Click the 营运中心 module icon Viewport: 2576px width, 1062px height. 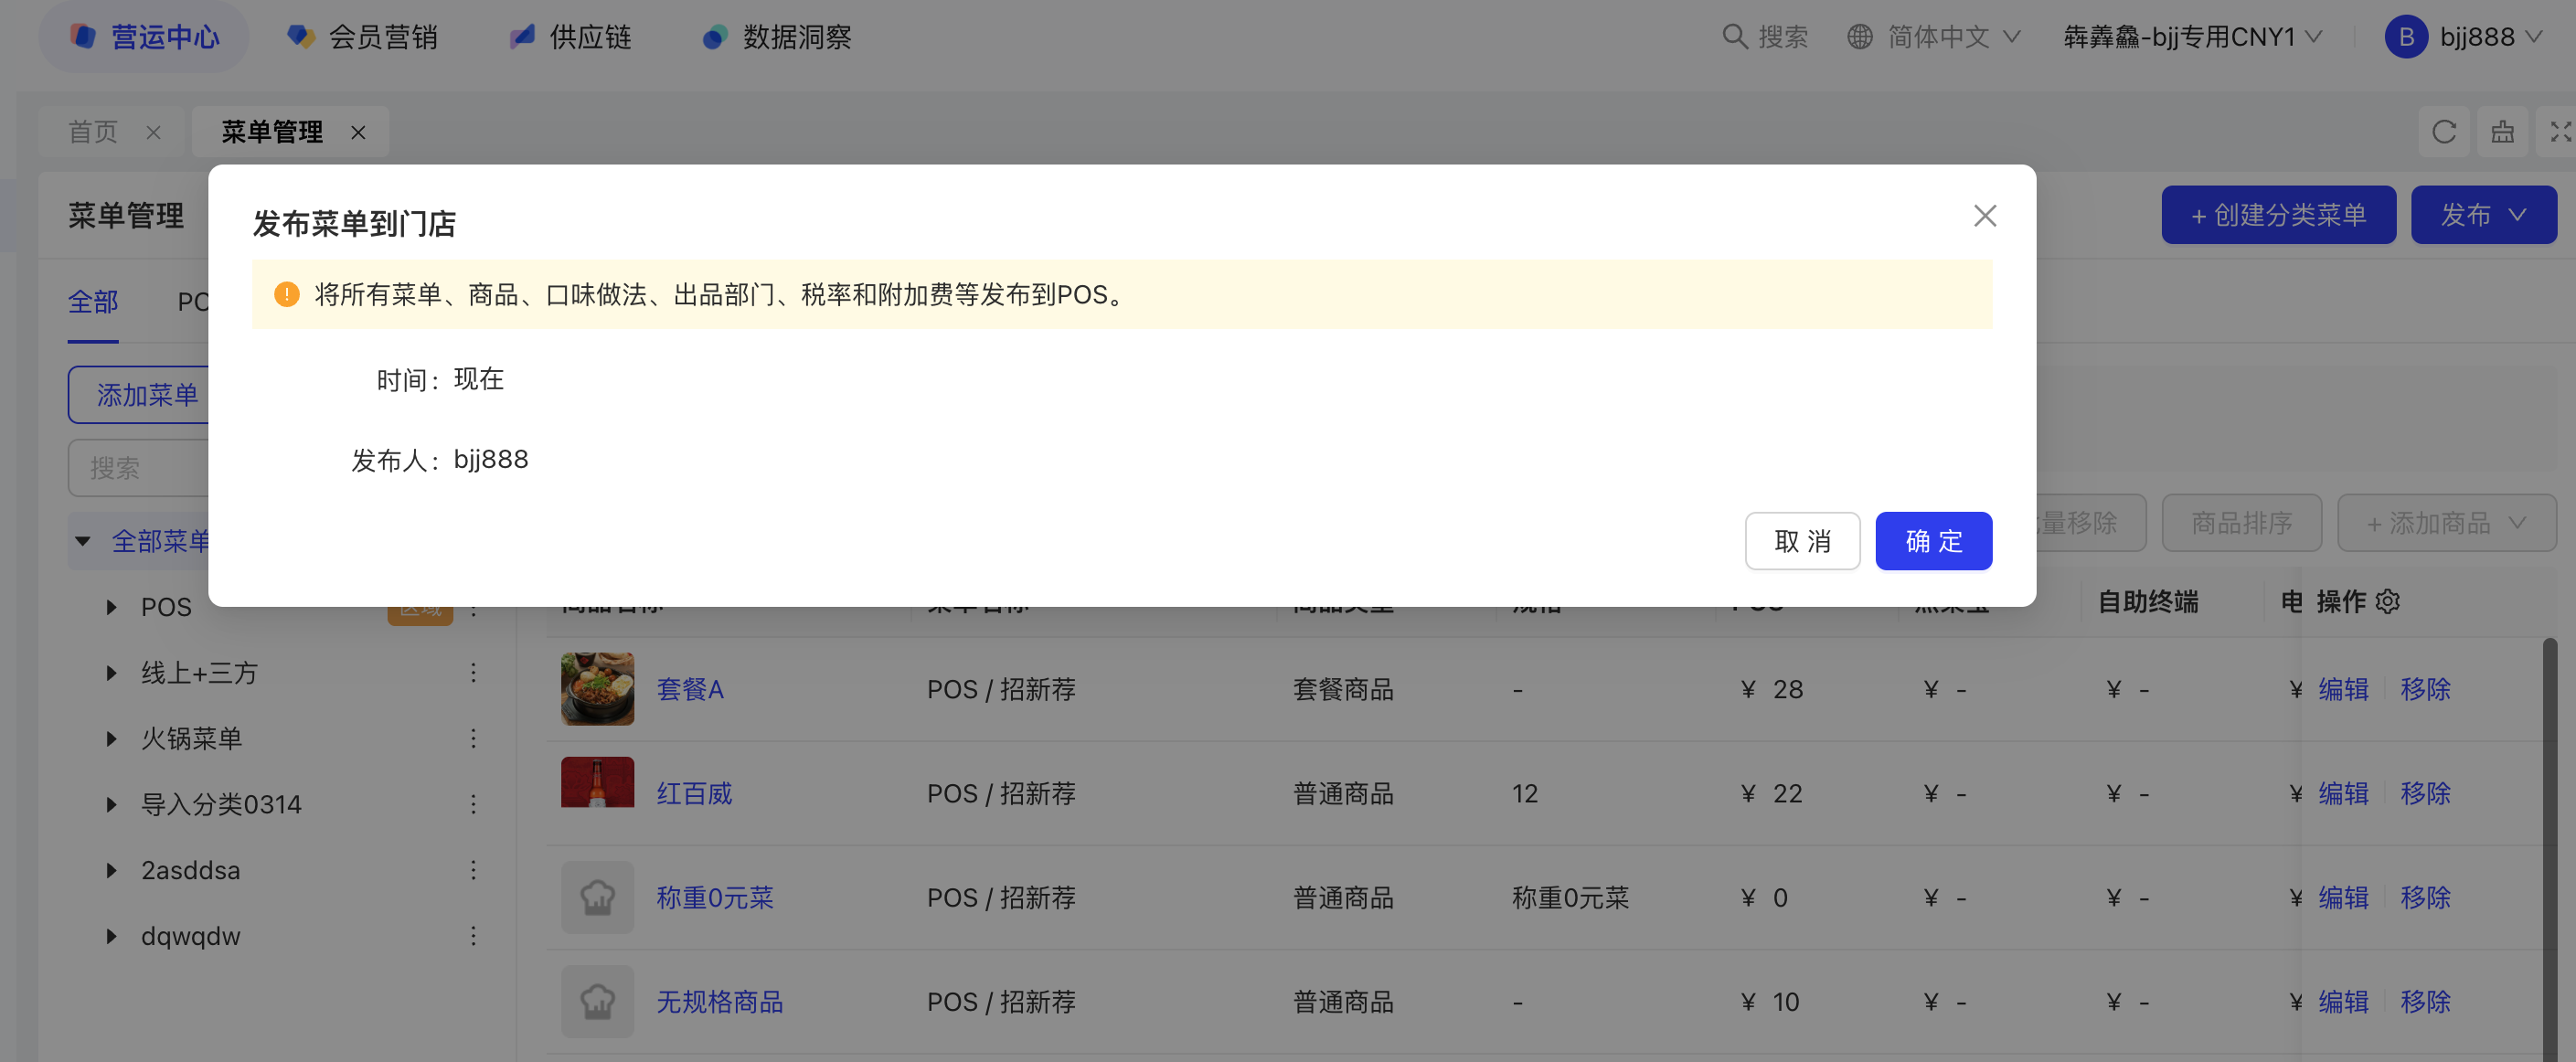point(83,37)
